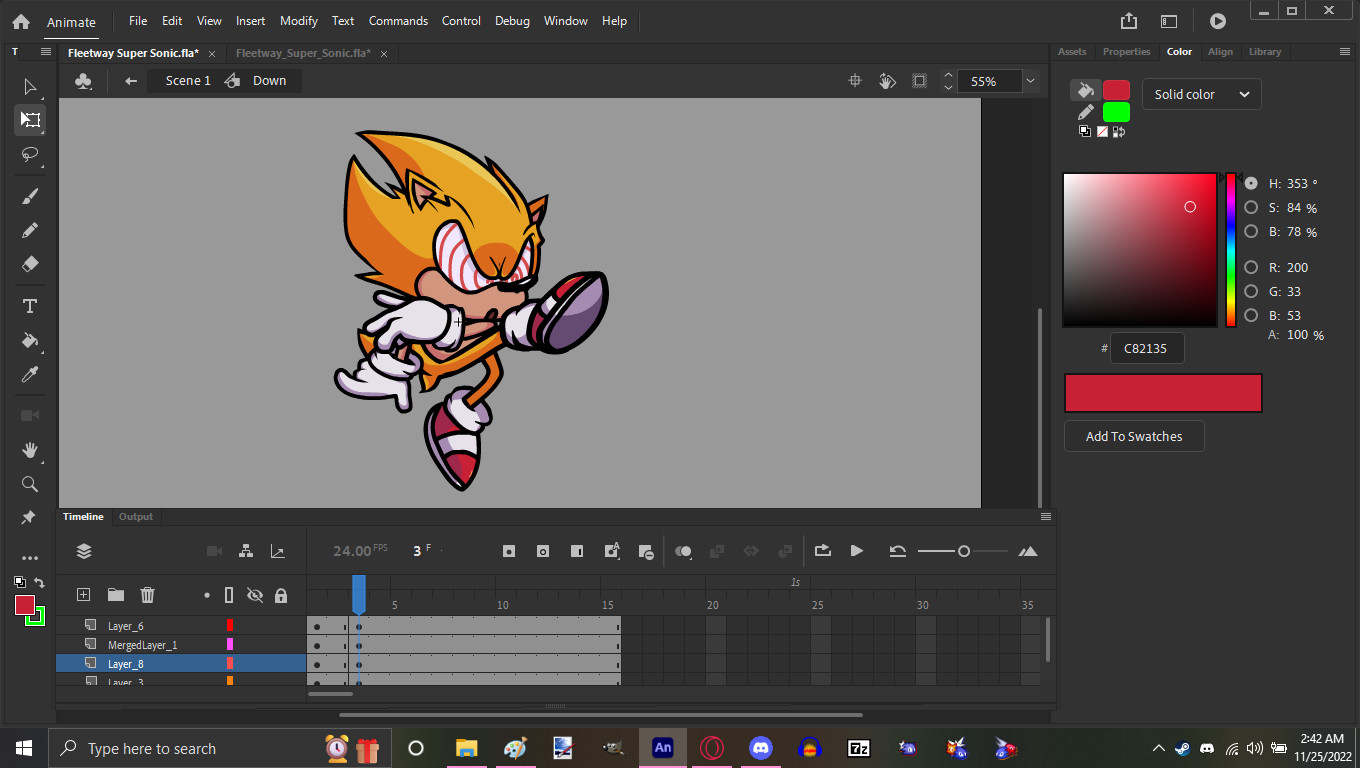Toggle Rotation tool in stage bar
The height and width of the screenshot is (768, 1360).
pyautogui.click(x=887, y=81)
